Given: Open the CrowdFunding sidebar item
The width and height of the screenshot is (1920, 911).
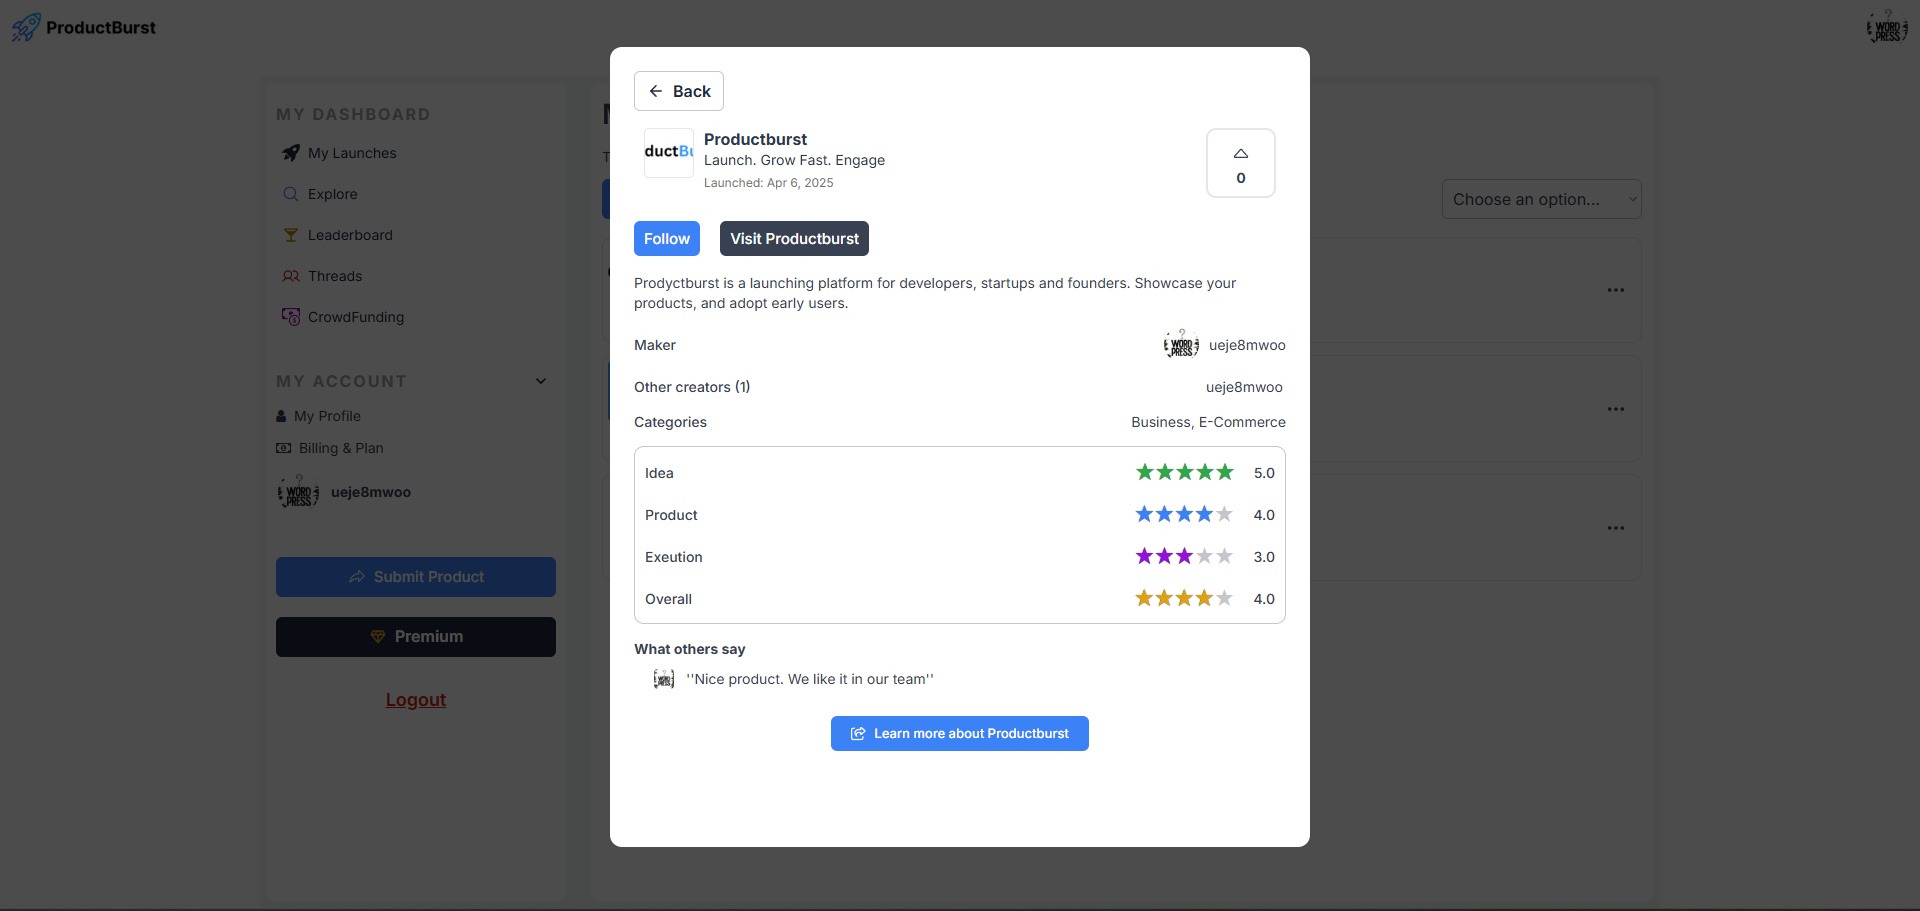Looking at the screenshot, I should point(355,317).
